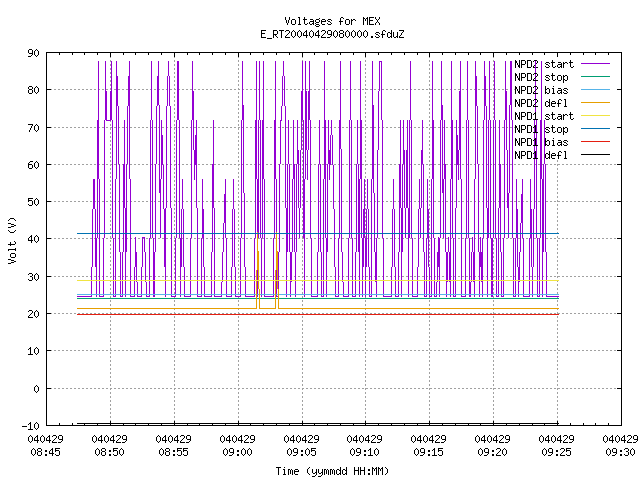Select the 'NPD2 defl' legend label

coord(541,103)
